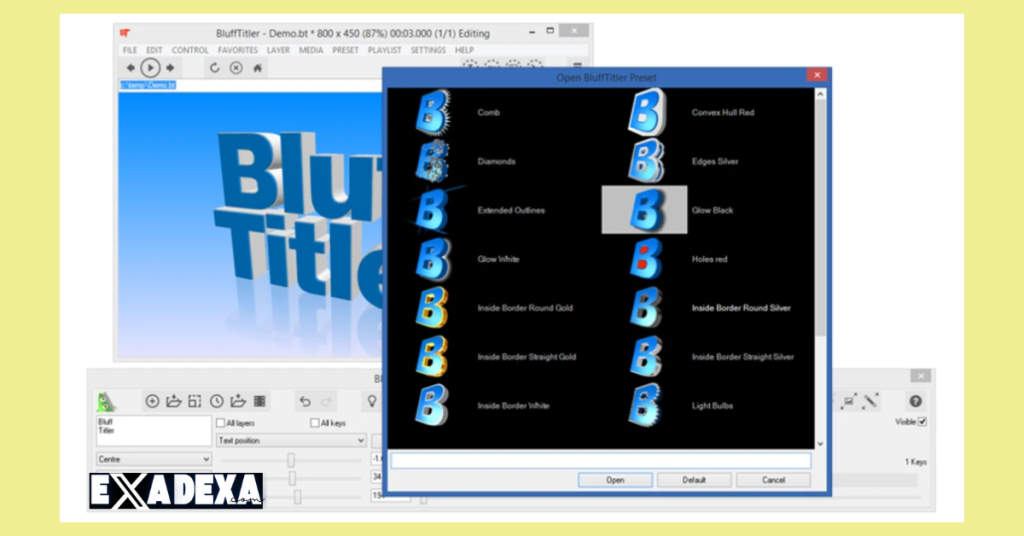
Task: Click the Inside Border Straight Gold label
Action: point(527,357)
